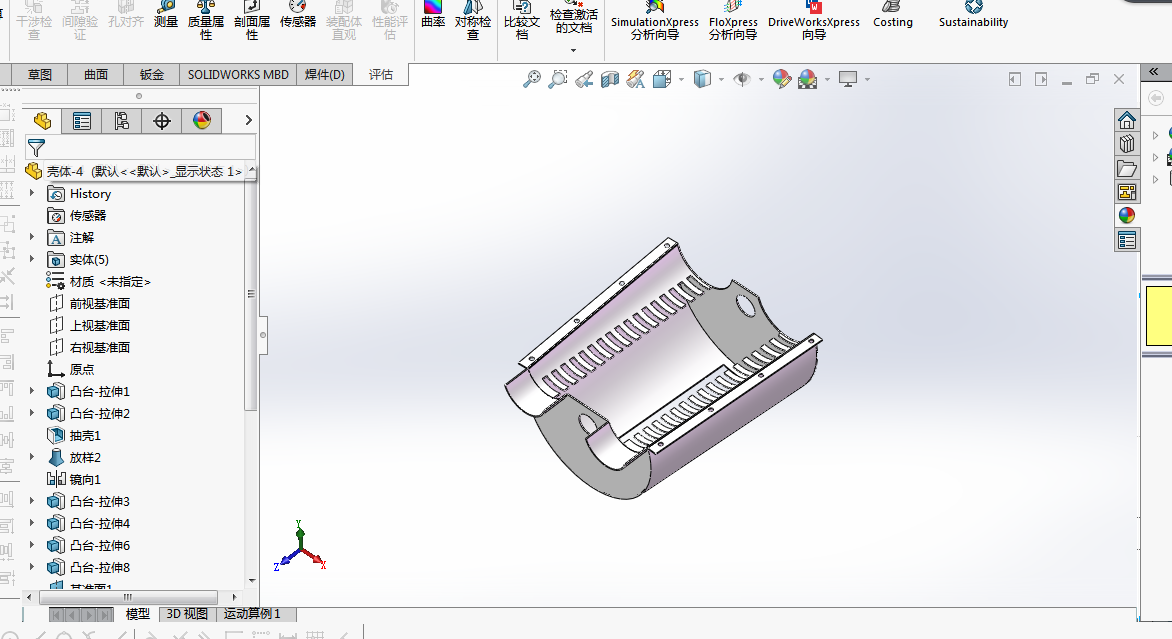Screen dimensions: 1172x639
Task: Open View Orientation dropdown arrow
Action: point(681,79)
